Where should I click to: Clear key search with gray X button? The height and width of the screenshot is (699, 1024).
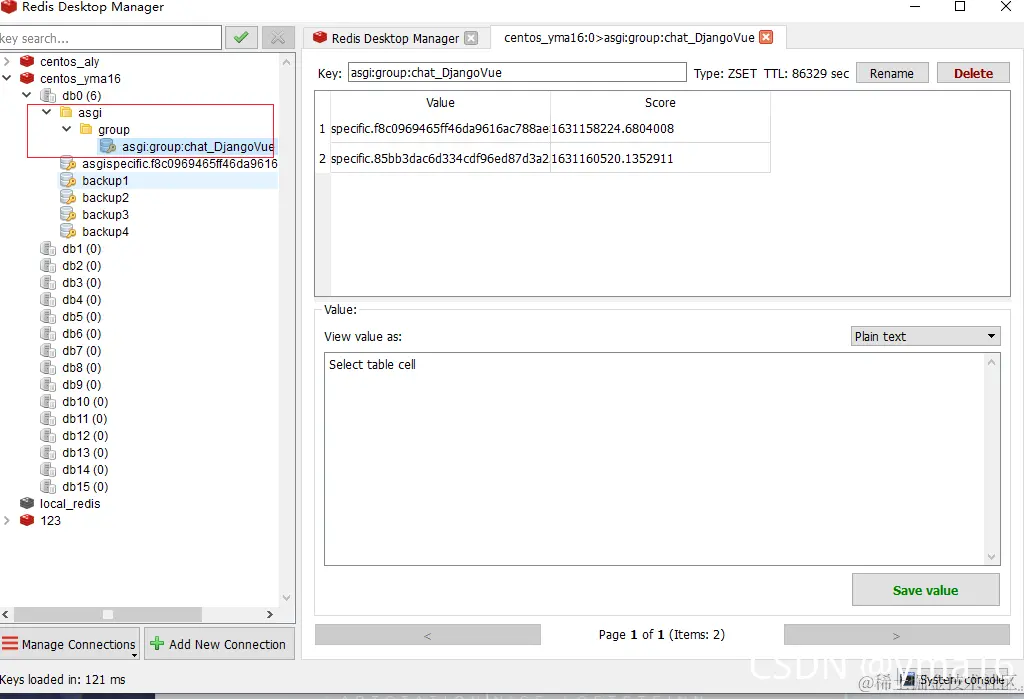278,38
